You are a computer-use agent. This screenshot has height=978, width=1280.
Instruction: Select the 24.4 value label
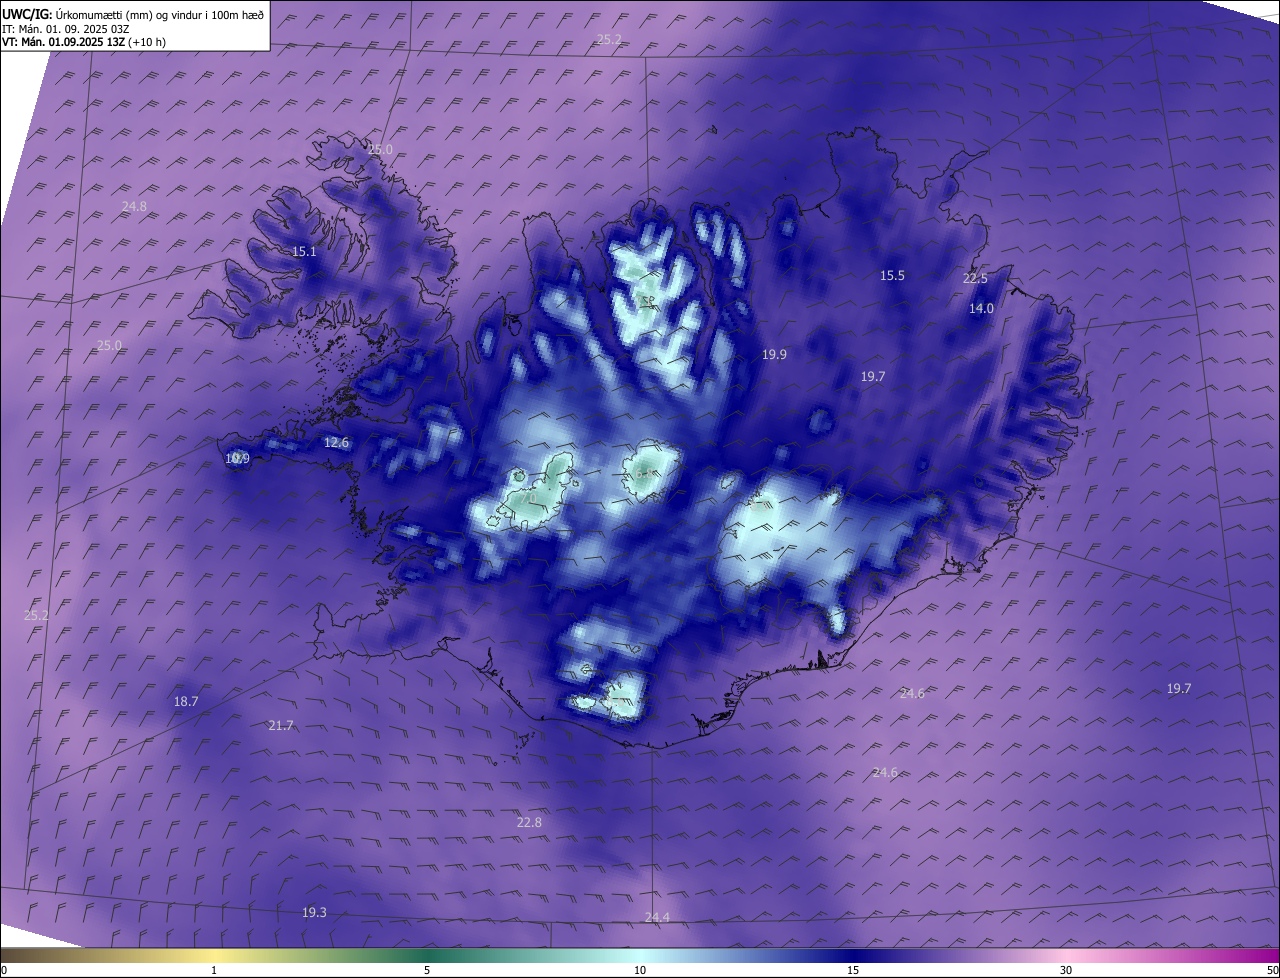(x=657, y=918)
